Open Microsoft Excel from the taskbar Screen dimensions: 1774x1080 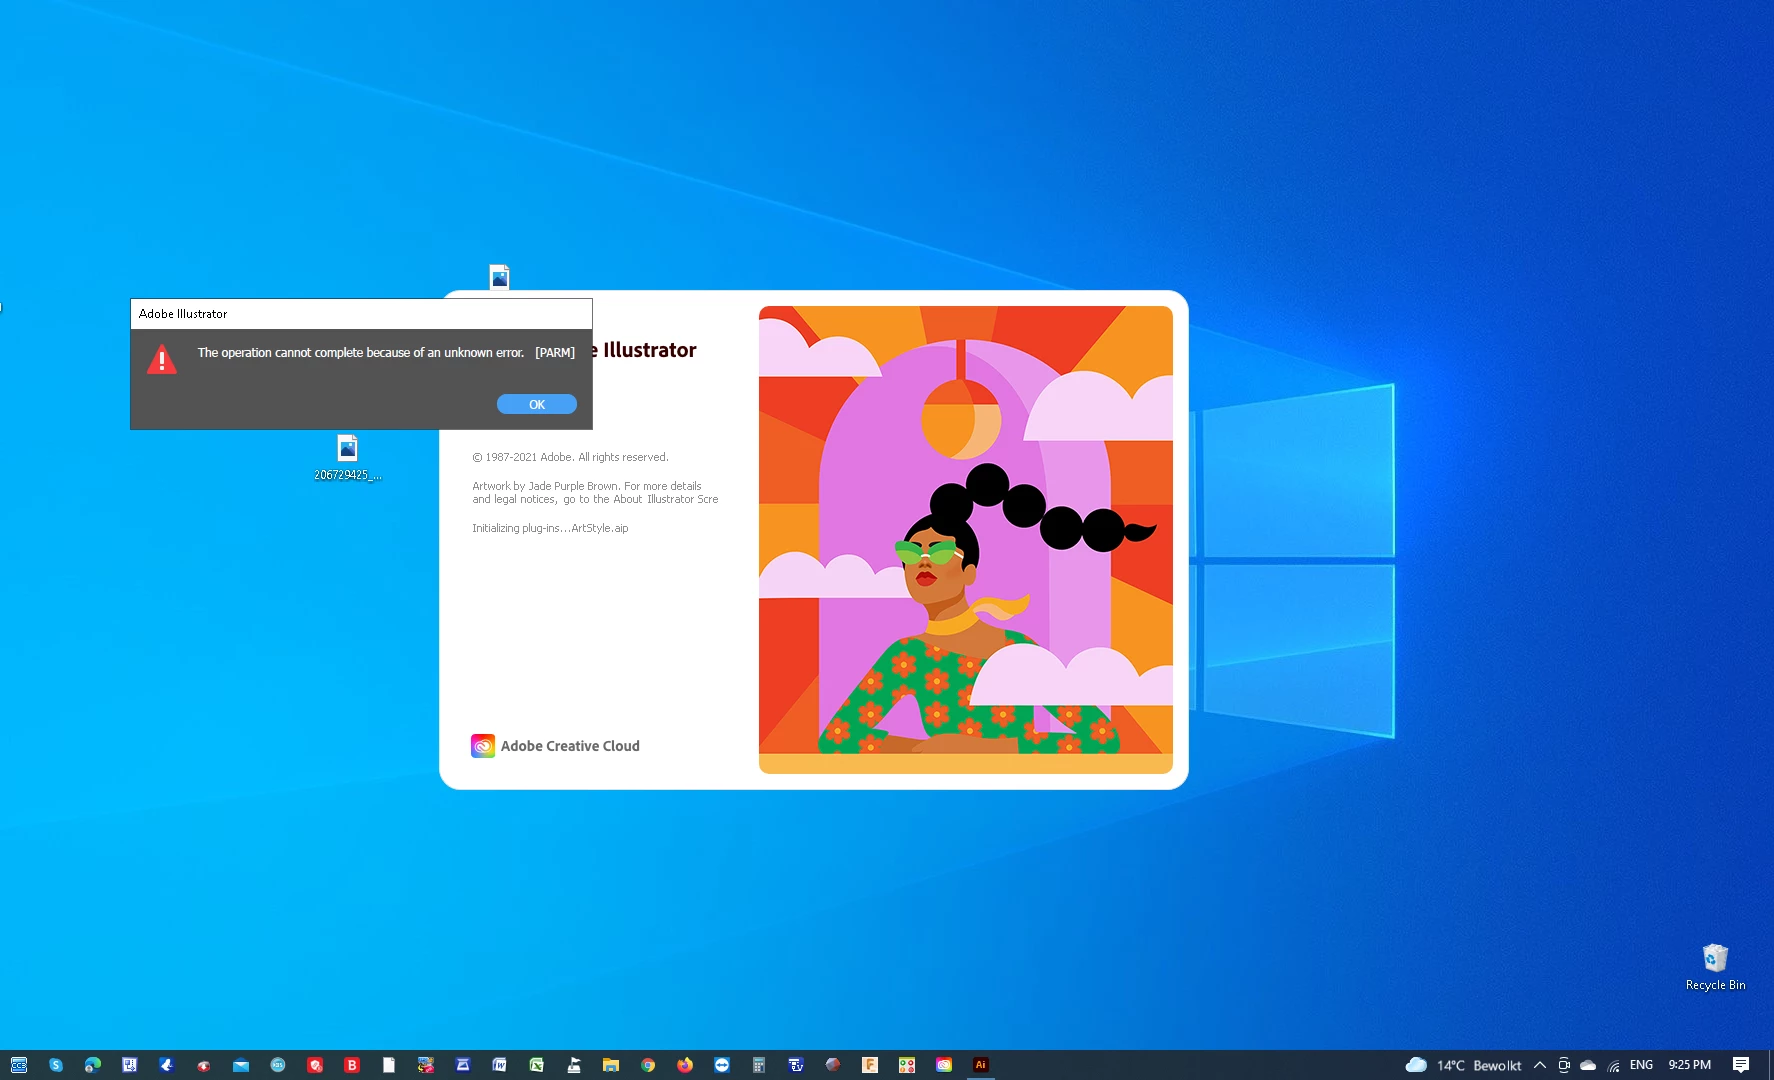pyautogui.click(x=536, y=1065)
